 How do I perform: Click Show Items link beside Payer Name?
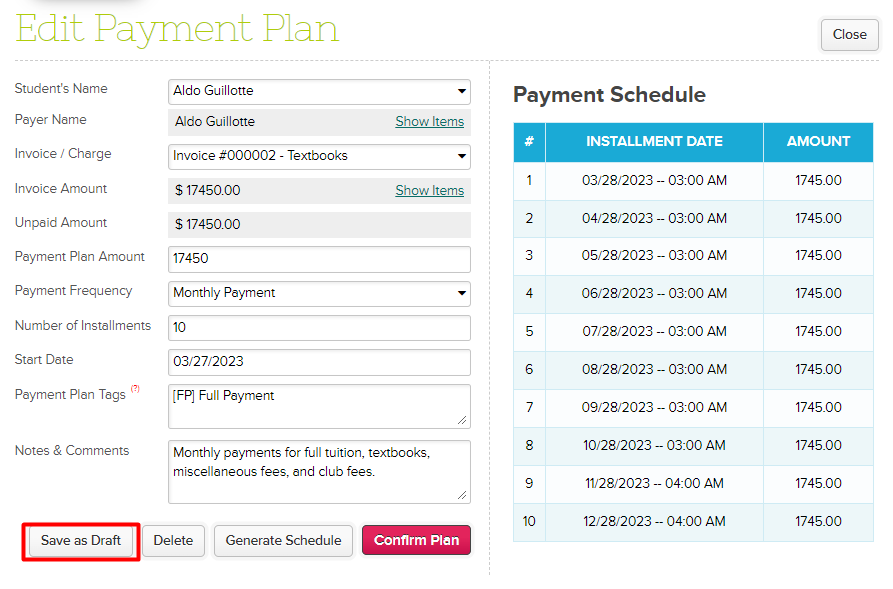(x=429, y=122)
